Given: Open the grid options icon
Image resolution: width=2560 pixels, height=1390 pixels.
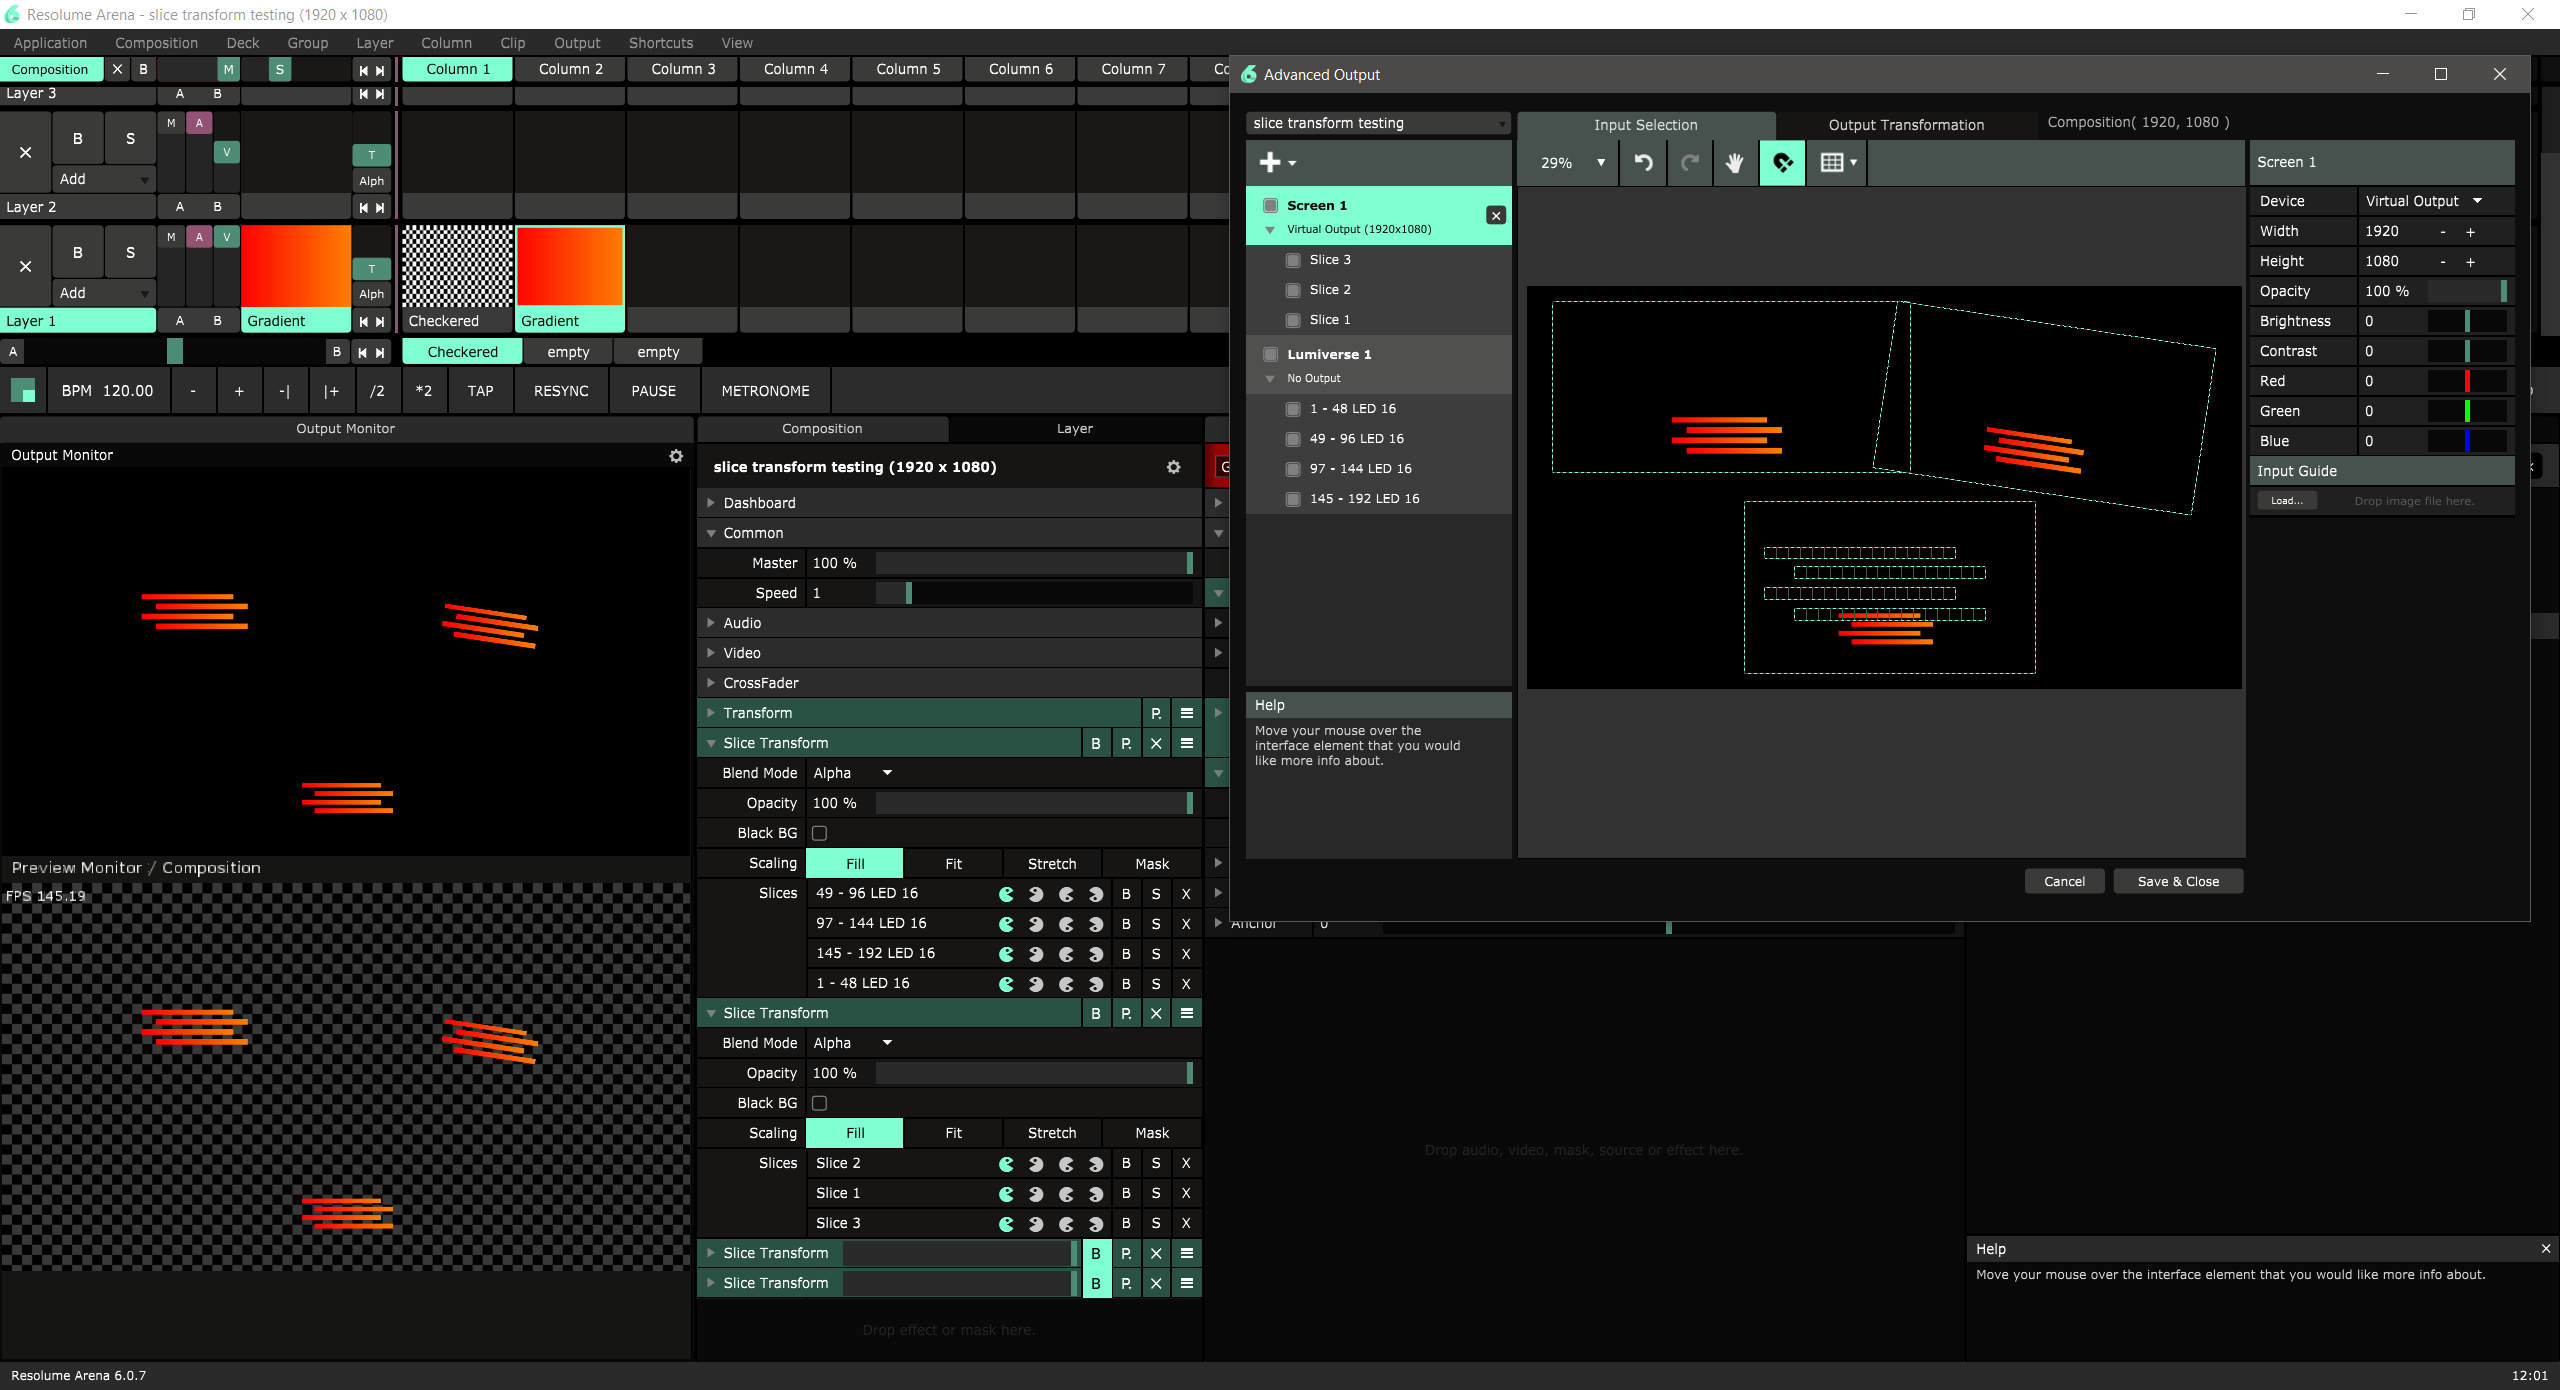Looking at the screenshot, I should (x=1838, y=162).
